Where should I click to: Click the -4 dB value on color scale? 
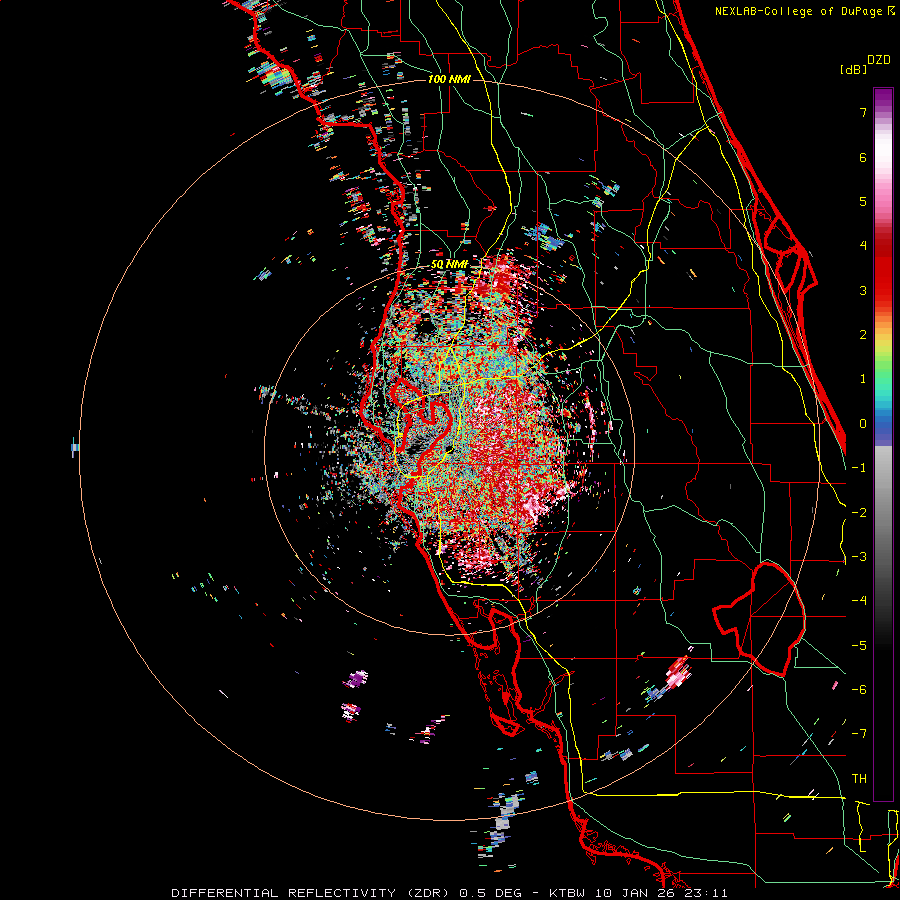pyautogui.click(x=859, y=601)
